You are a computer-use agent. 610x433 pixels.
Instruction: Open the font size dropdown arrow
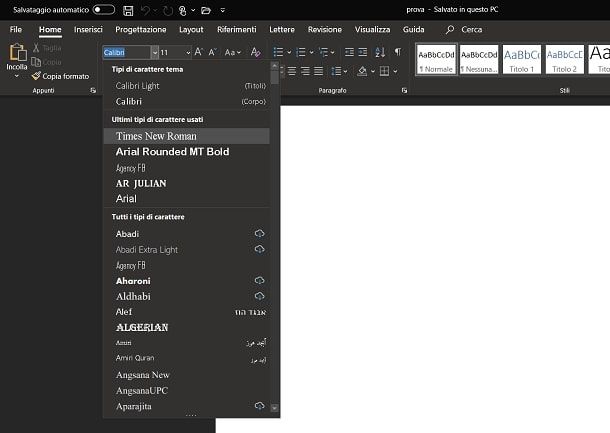click(x=188, y=52)
